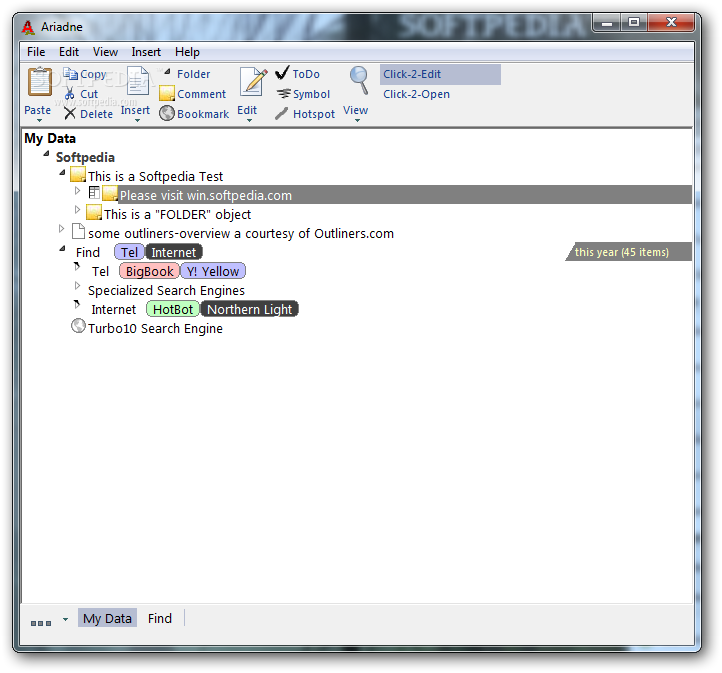Expand the outliners-overview node
This screenshot has height=673, width=722.
[x=61, y=228]
